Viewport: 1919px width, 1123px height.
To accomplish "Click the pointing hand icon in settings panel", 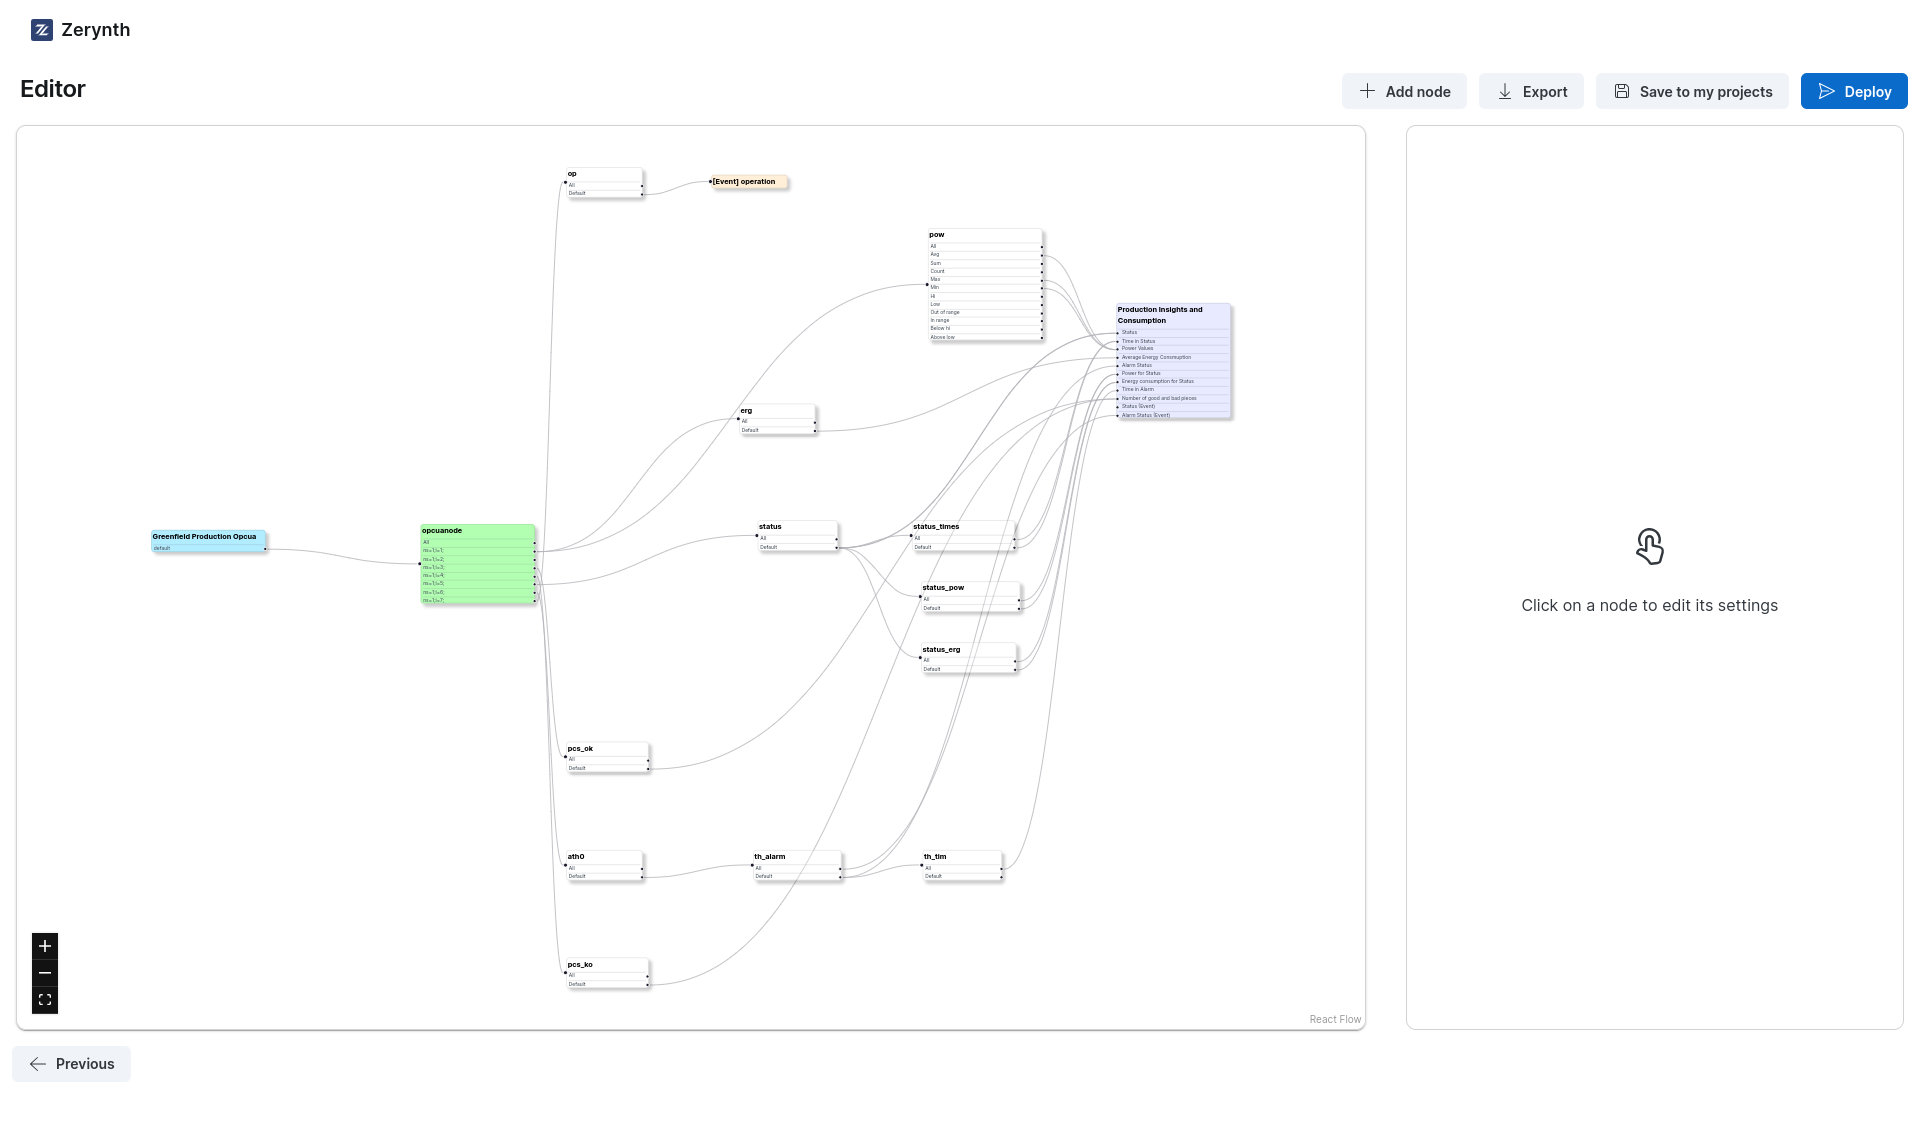I will (x=1649, y=547).
